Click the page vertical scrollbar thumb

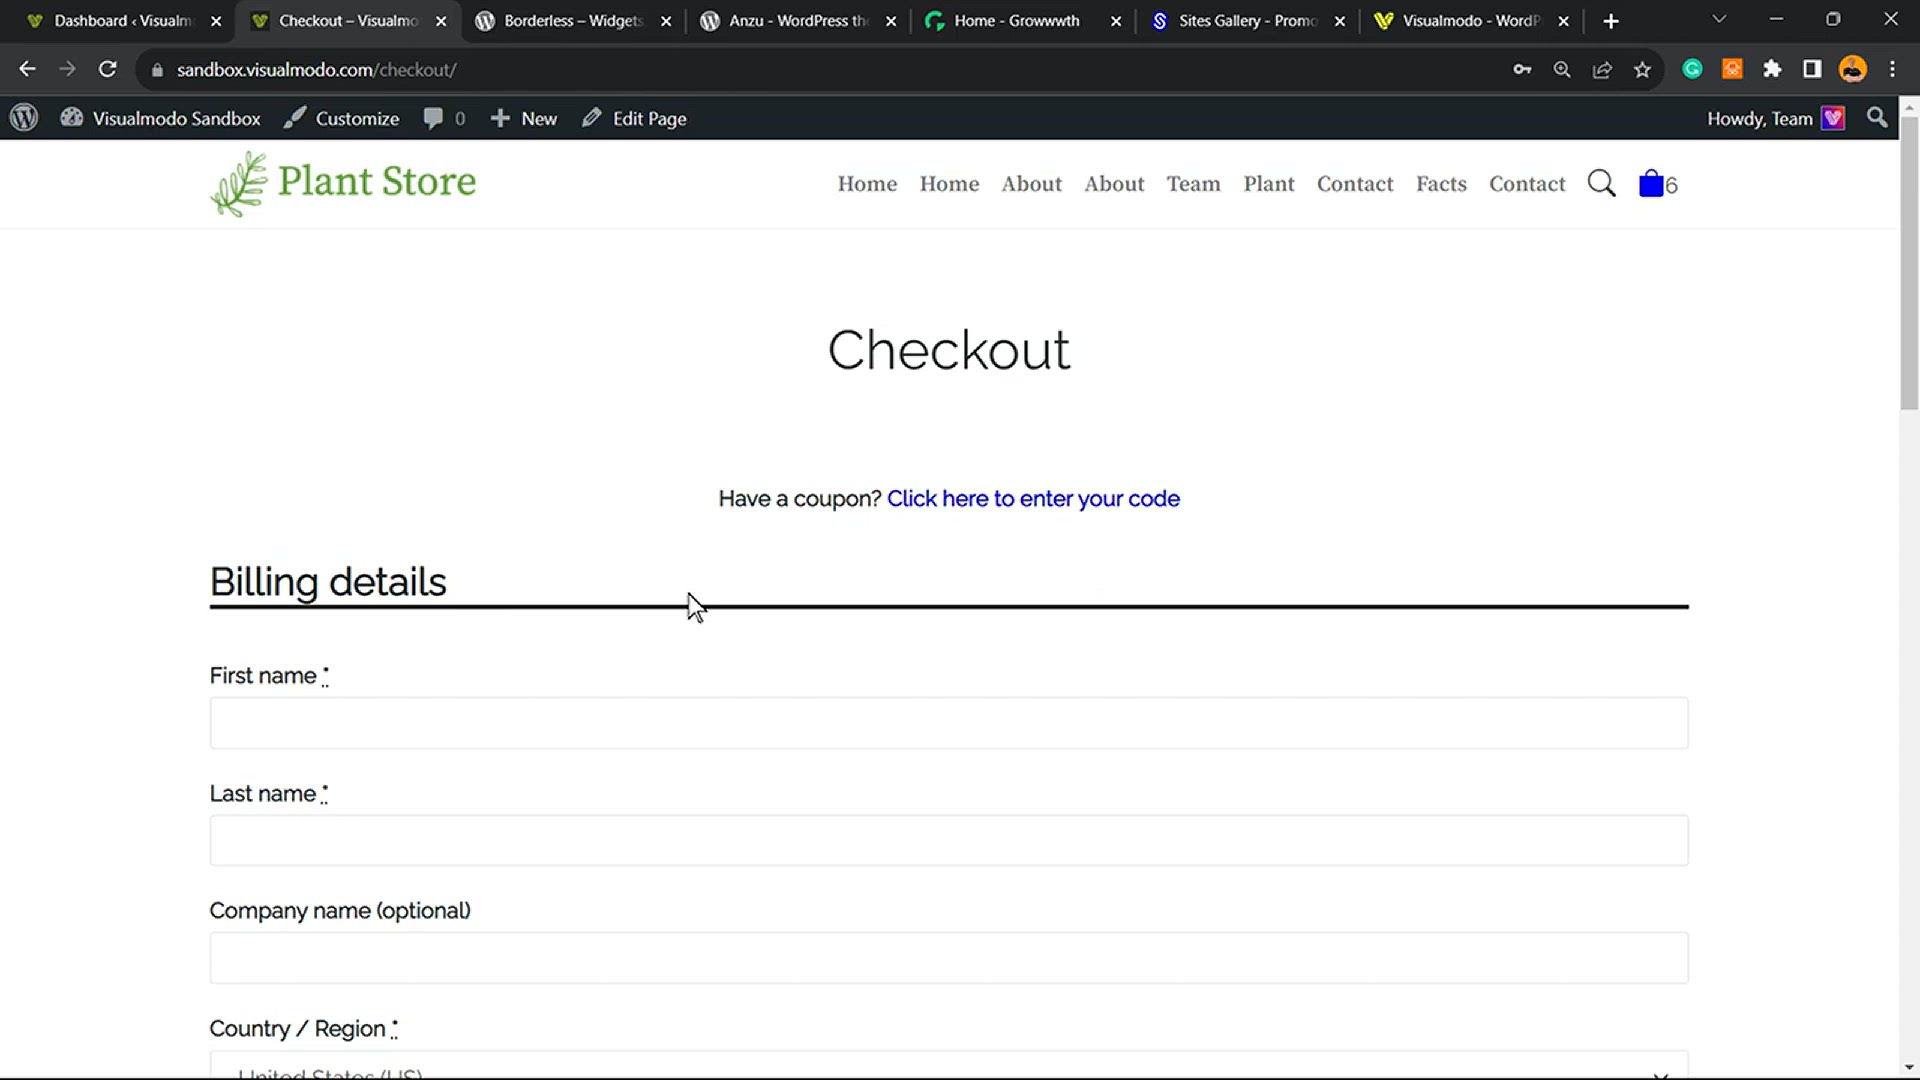pyautogui.click(x=1909, y=263)
